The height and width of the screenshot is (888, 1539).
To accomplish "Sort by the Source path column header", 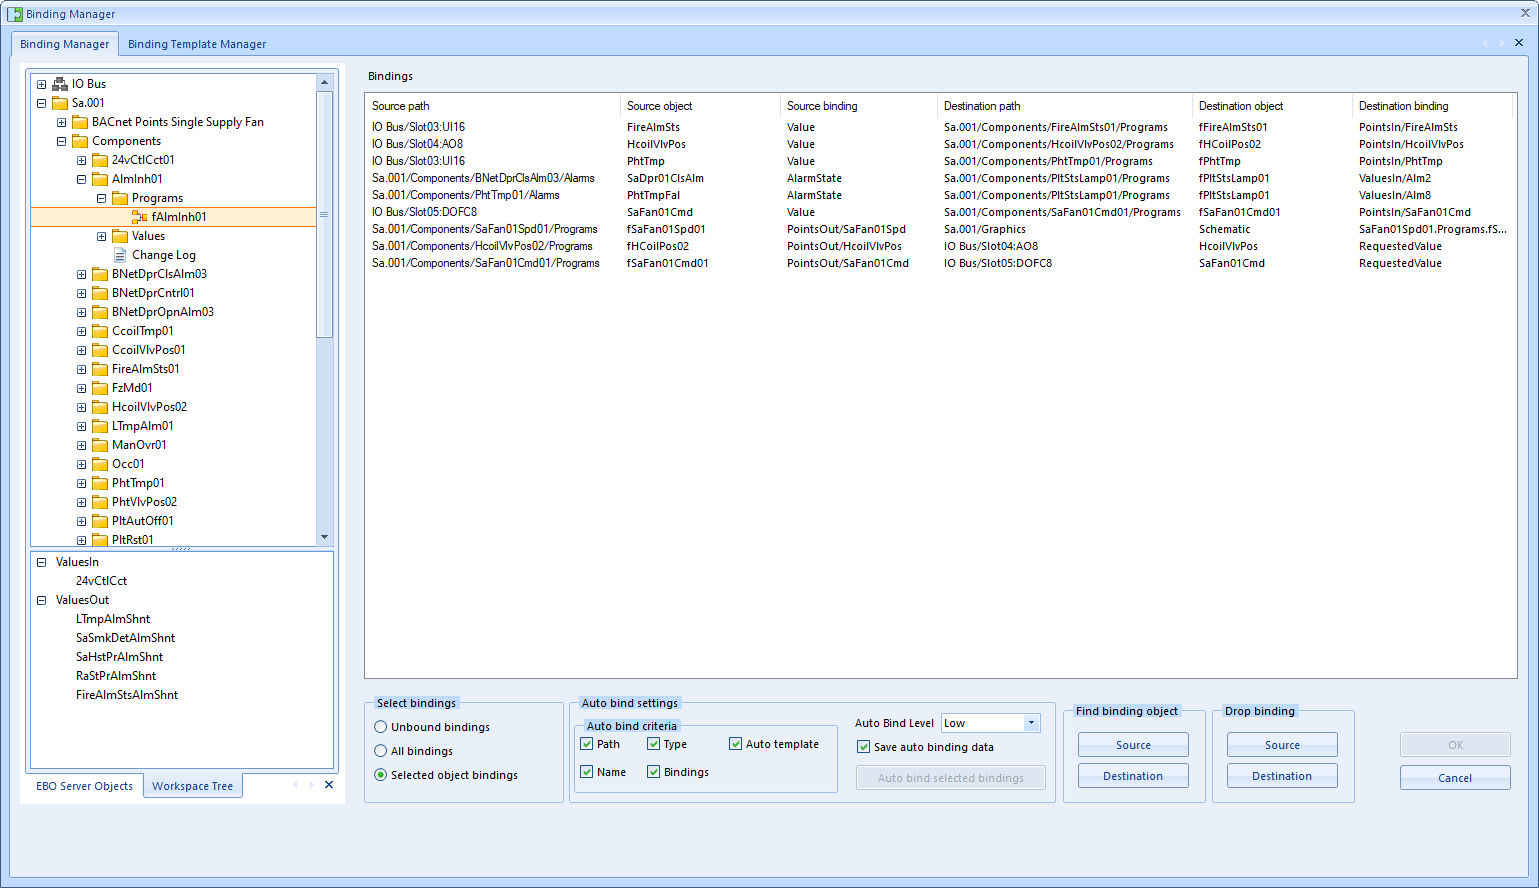I will click(x=492, y=106).
